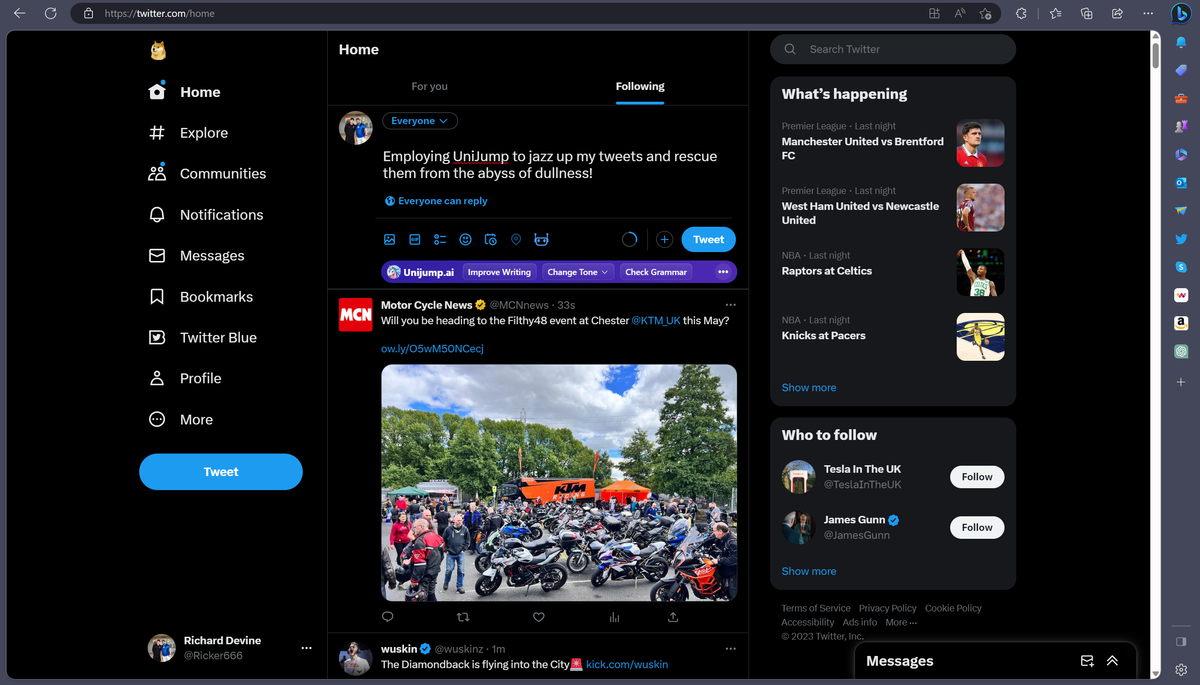Open the Change Tone dropdown
The image size is (1200, 685).
(578, 272)
